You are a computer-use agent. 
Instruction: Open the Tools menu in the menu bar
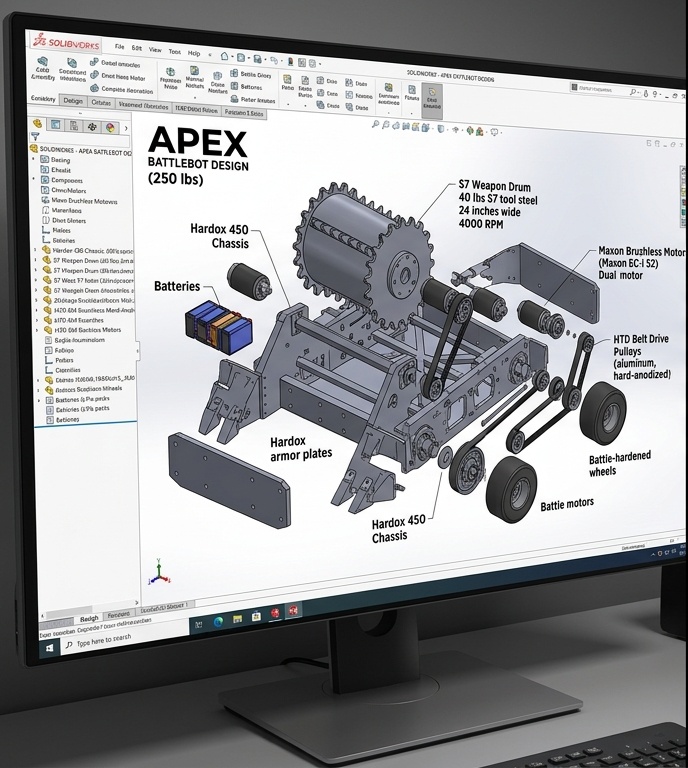[x=174, y=51]
